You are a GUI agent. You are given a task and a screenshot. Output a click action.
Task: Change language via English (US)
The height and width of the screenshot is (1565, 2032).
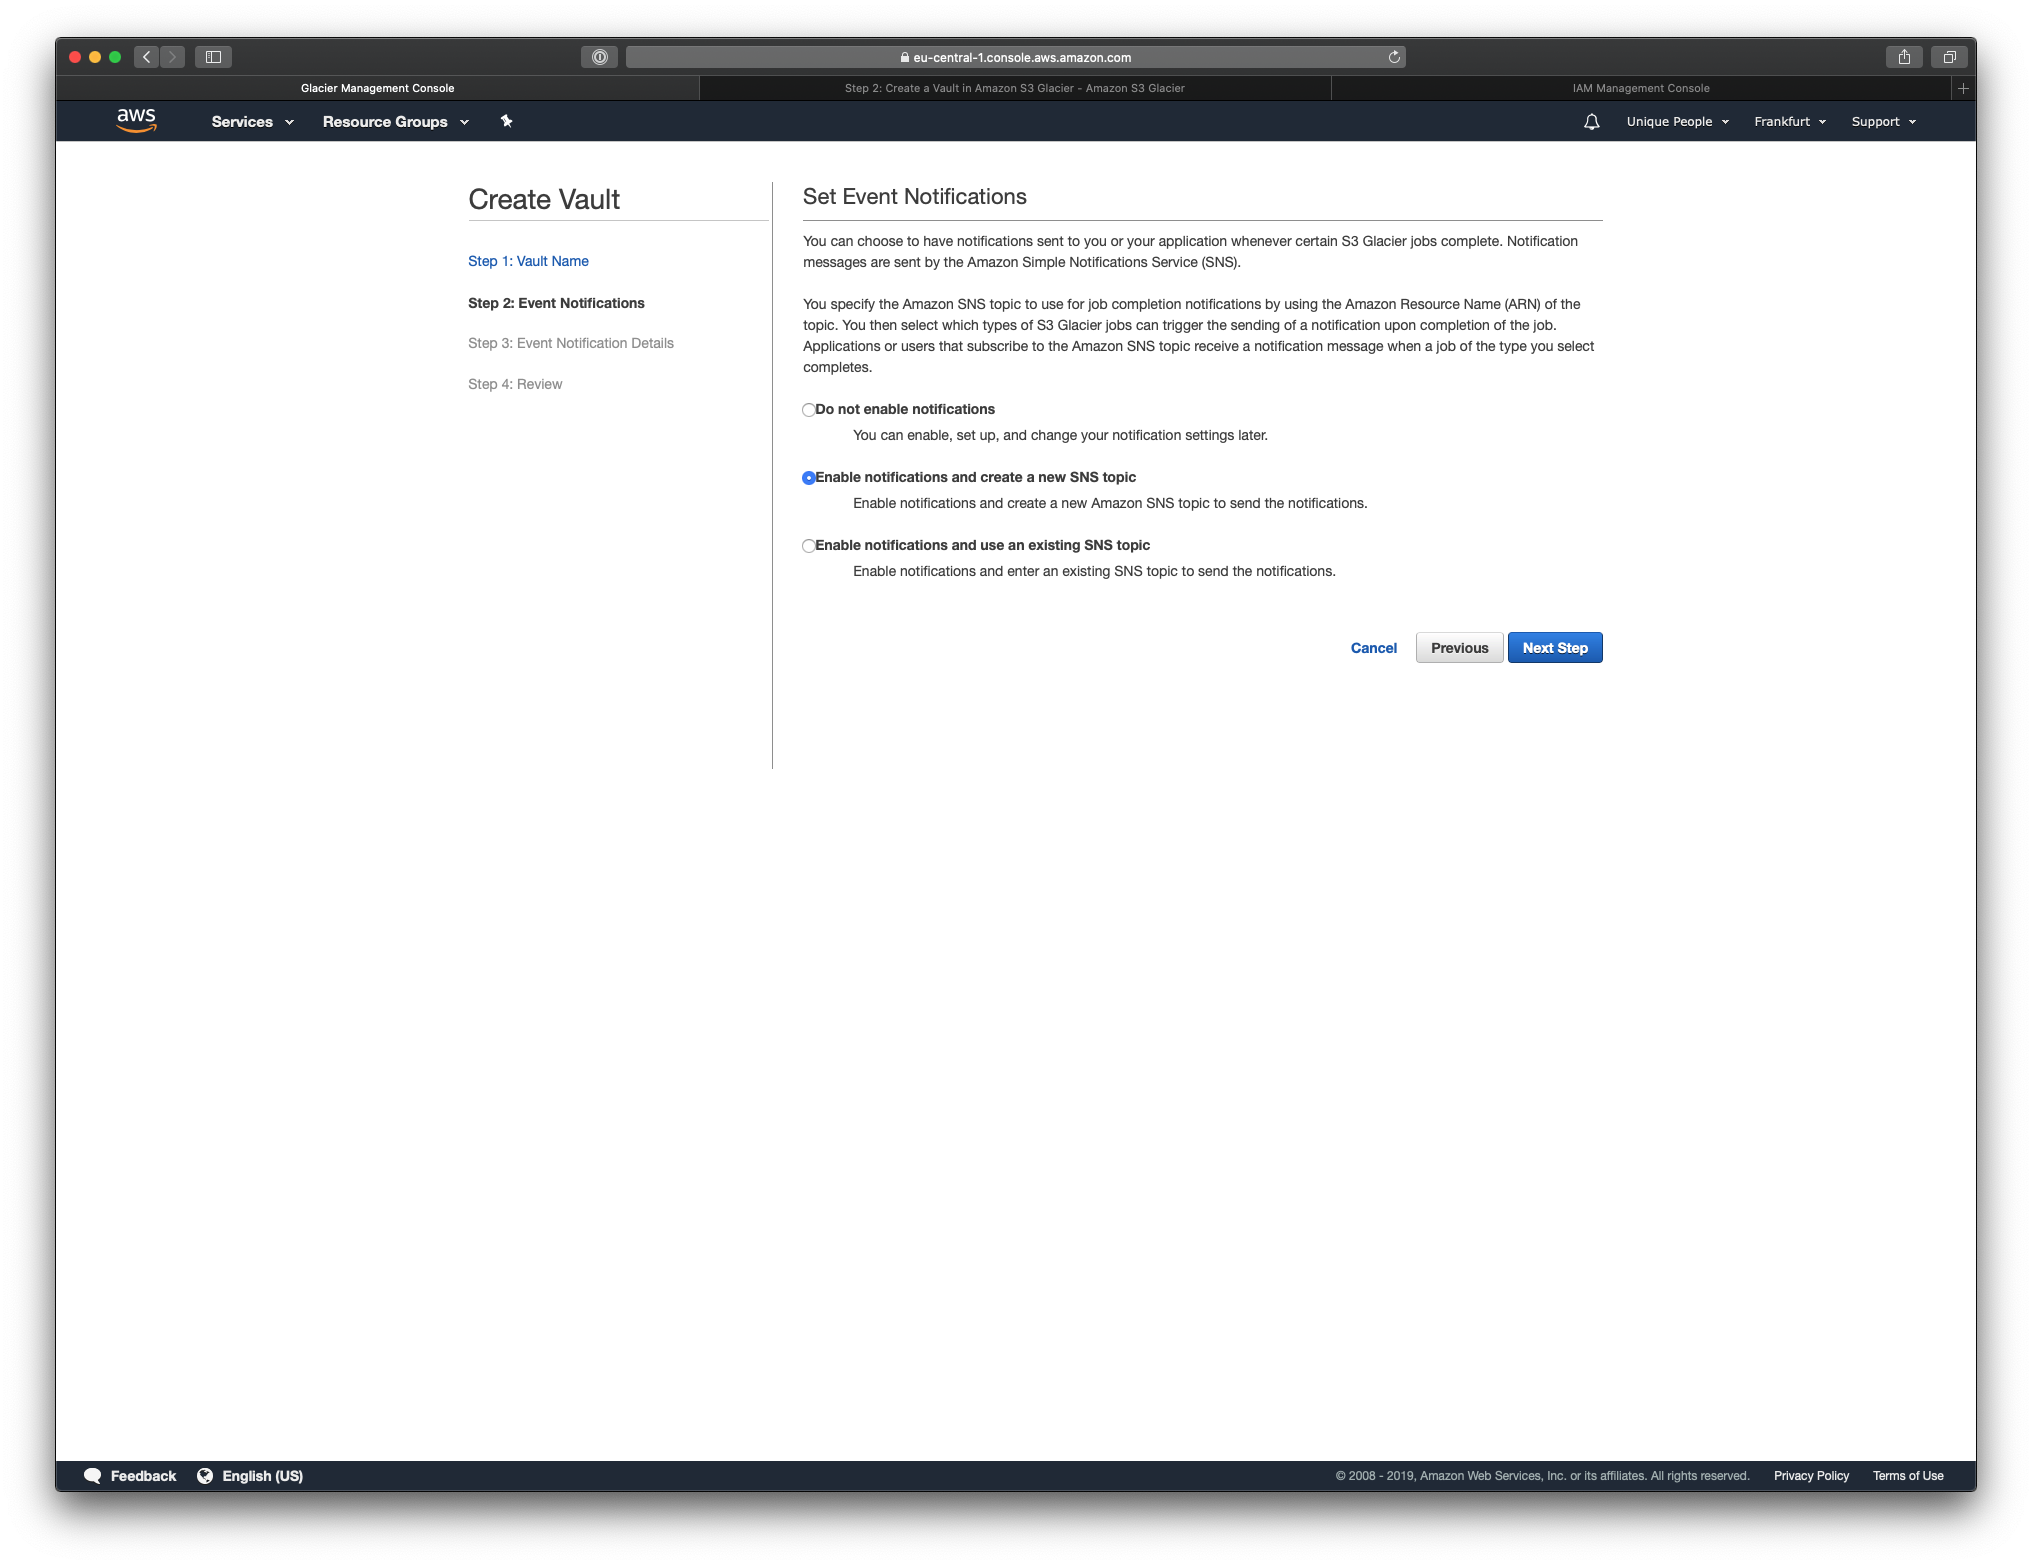[x=262, y=1476]
